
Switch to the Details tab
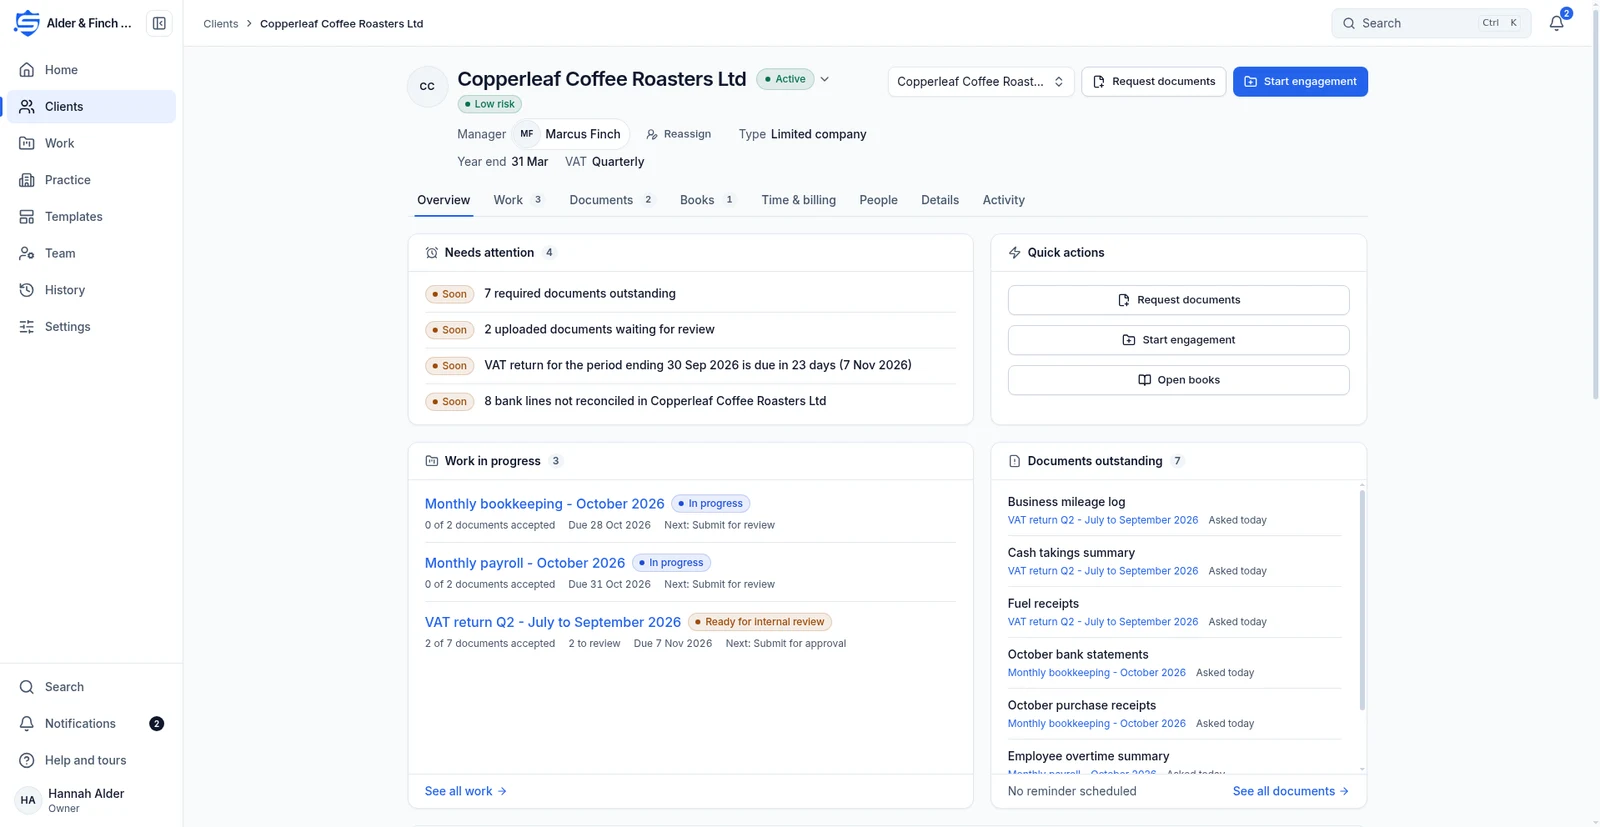tap(940, 200)
